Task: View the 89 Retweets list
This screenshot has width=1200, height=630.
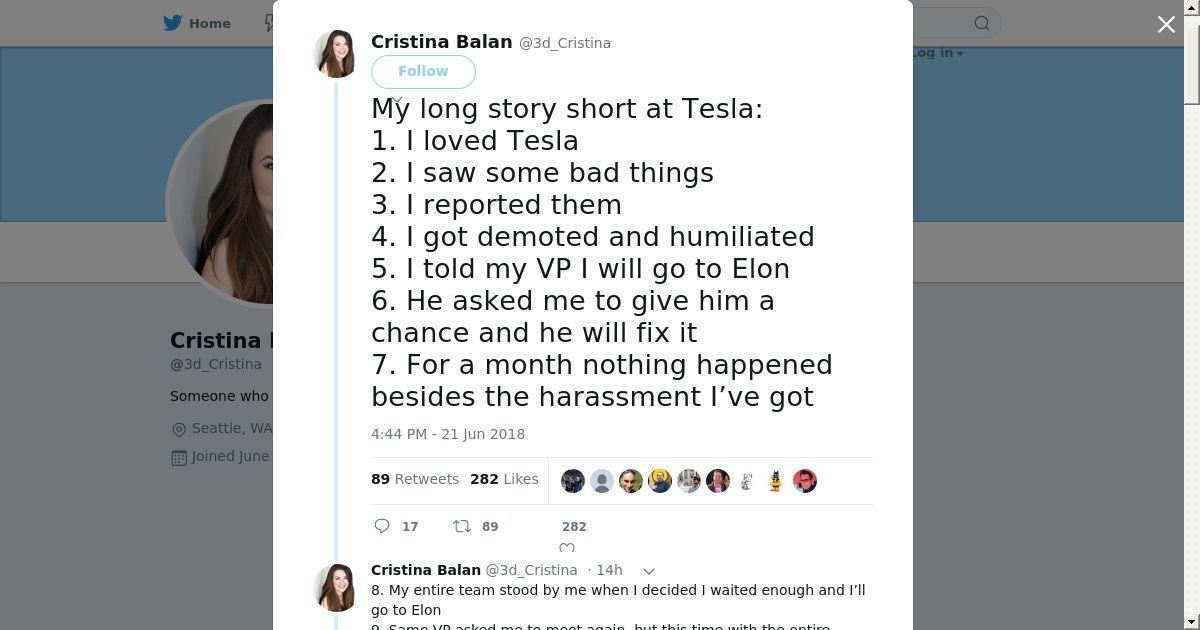Action: tap(415, 479)
